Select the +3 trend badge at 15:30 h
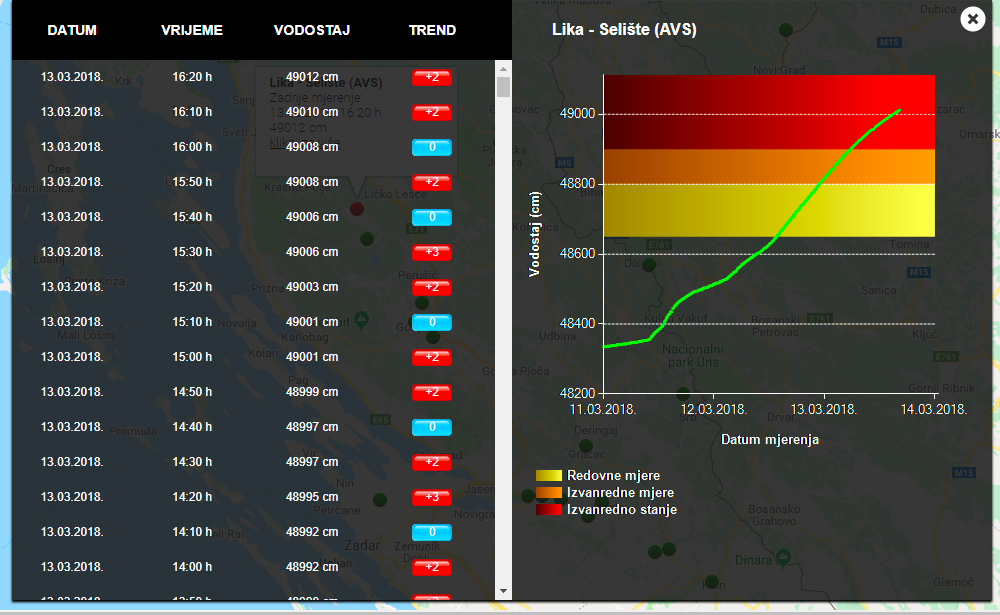This screenshot has width=1000, height=615. (x=432, y=252)
